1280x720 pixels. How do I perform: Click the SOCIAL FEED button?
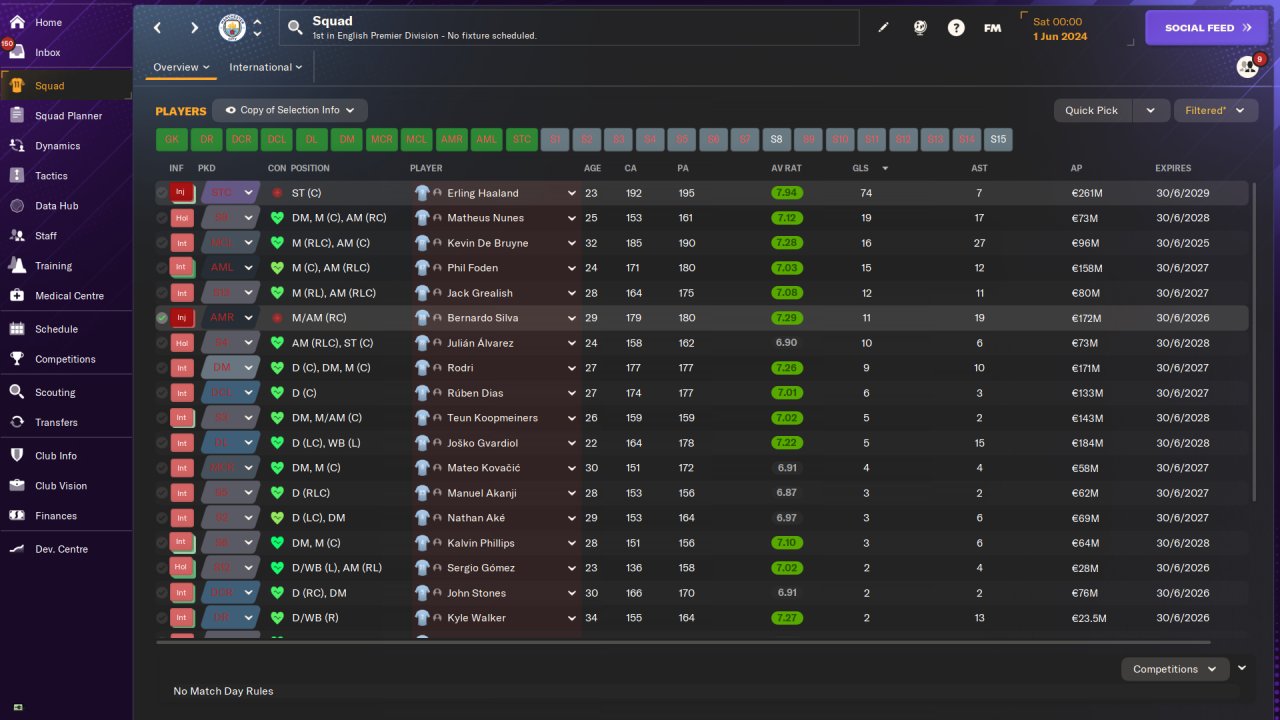[x=1206, y=28]
